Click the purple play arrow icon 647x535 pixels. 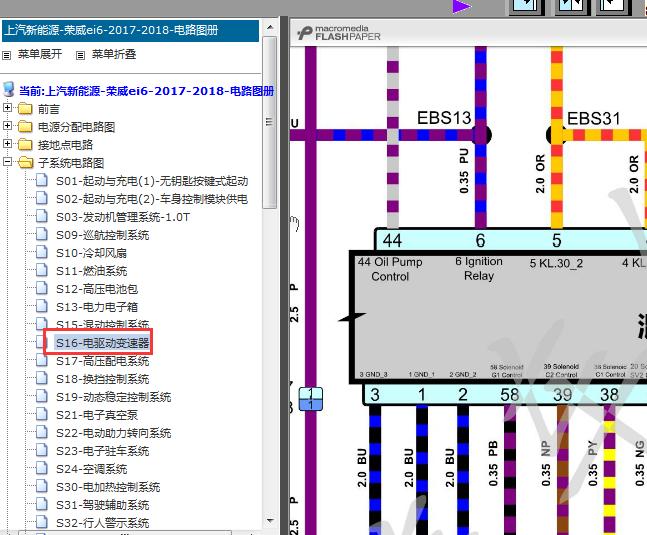[x=462, y=7]
